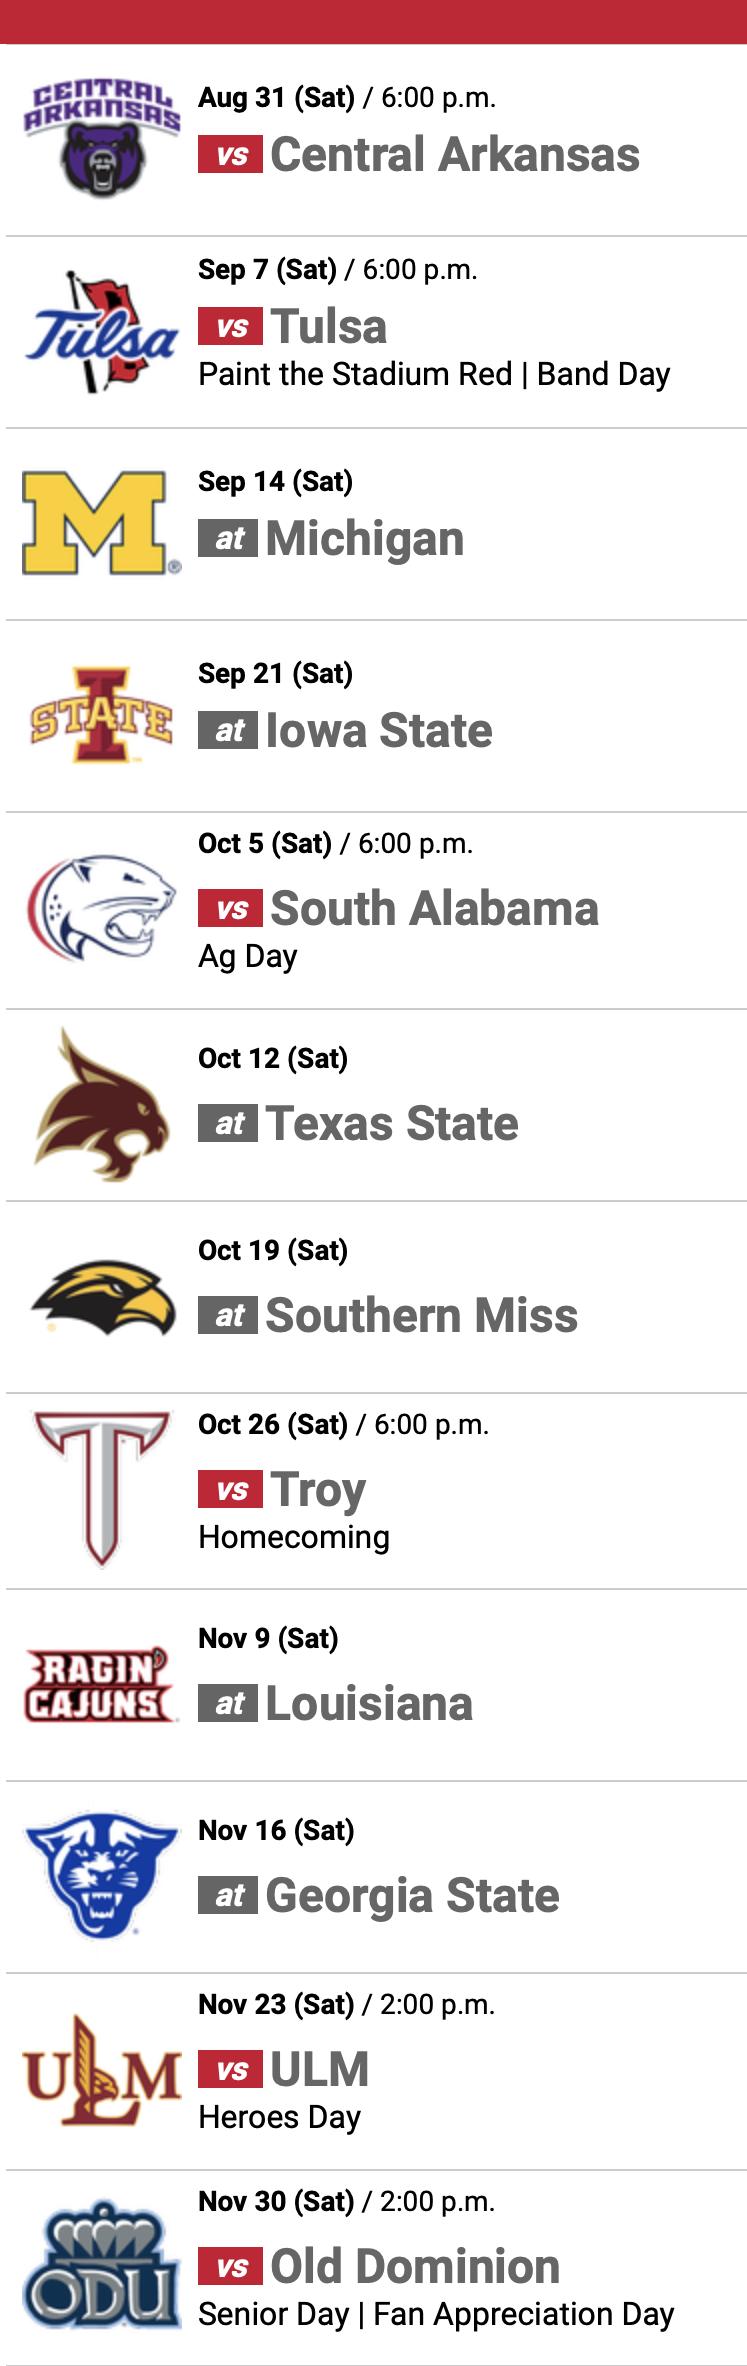
Task: Select the ULM logo
Action: tap(101, 2070)
